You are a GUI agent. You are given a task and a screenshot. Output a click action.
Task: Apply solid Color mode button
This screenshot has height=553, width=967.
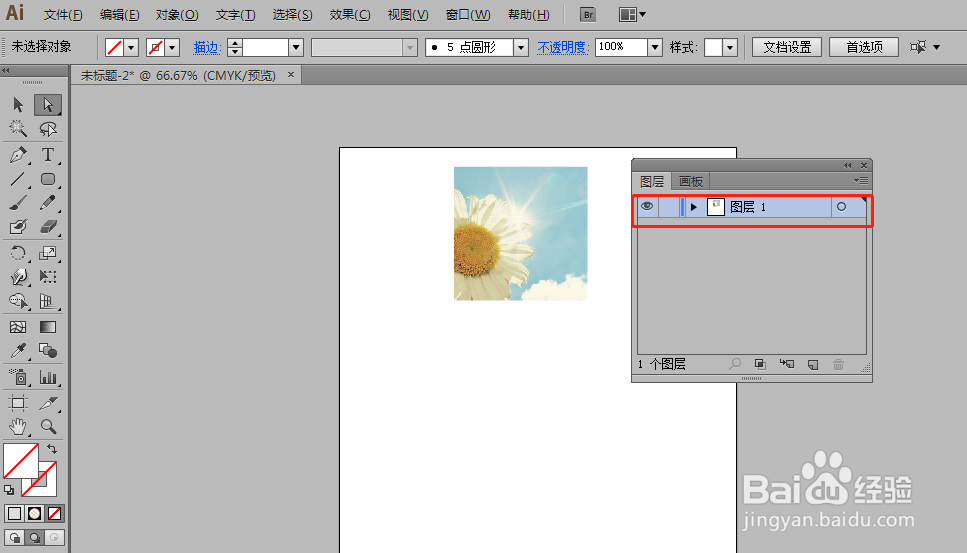(x=14, y=514)
